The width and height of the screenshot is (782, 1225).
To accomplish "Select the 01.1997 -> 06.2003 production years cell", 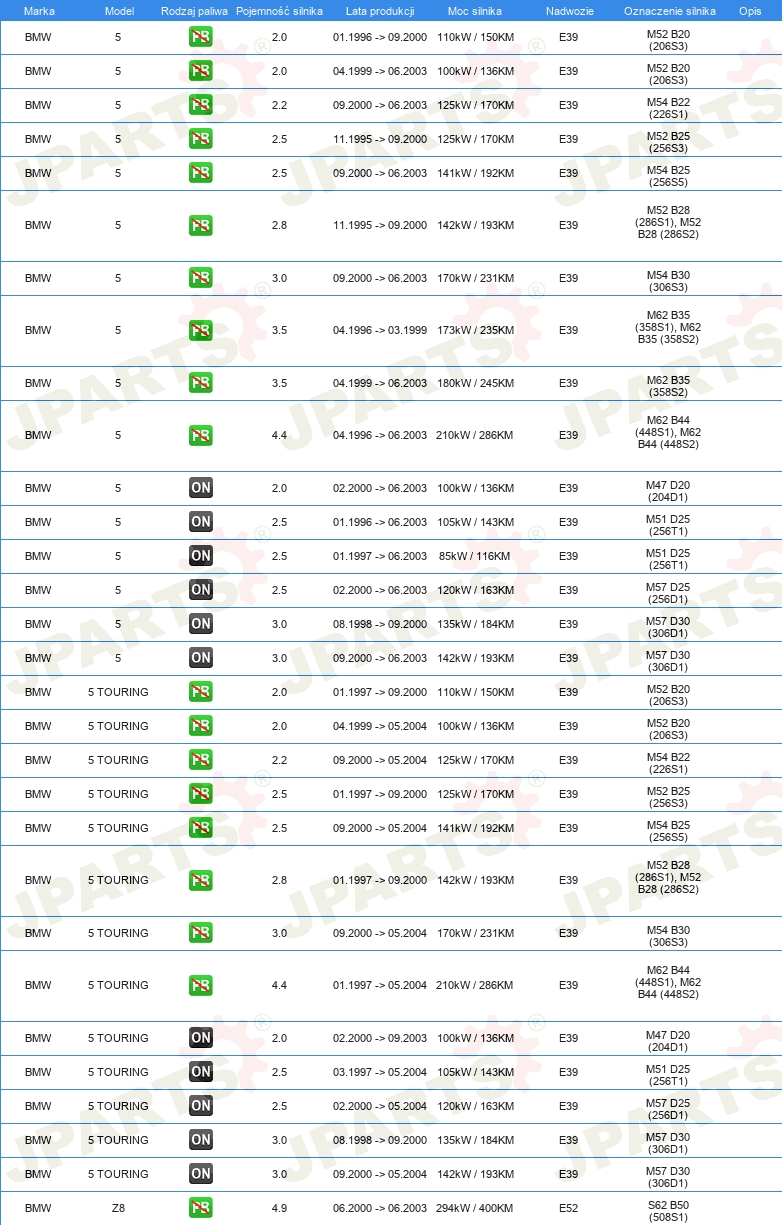I will 380,556.
